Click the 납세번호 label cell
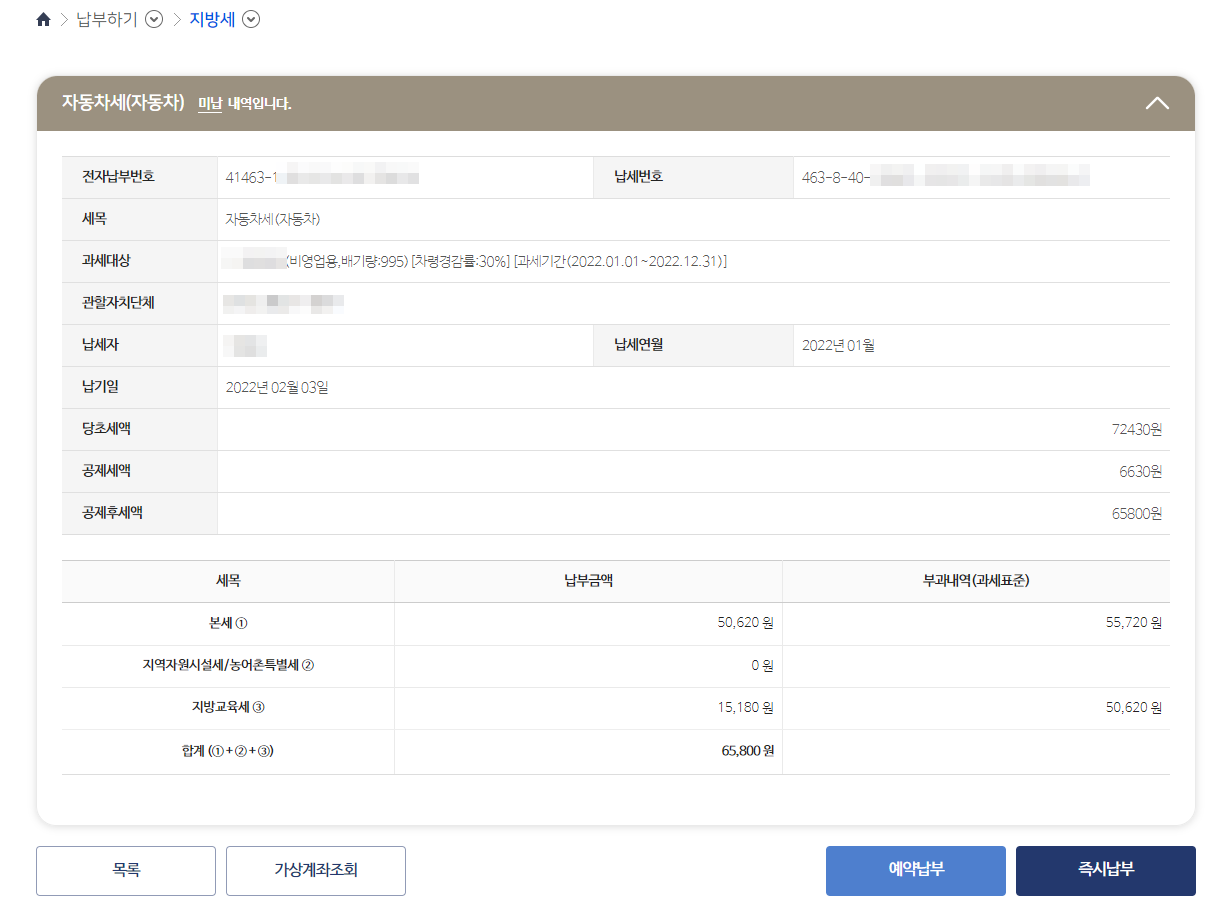This screenshot has width=1207, height=907. 694,178
